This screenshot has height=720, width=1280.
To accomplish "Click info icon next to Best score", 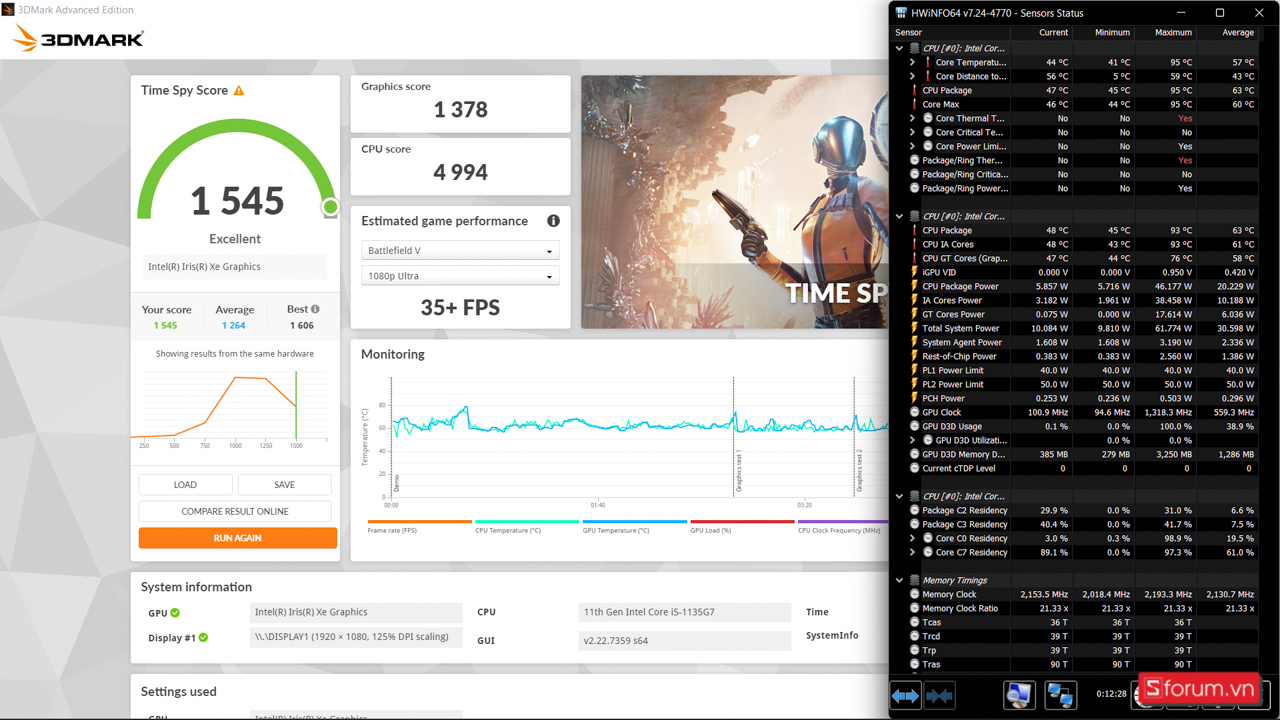I will pyautogui.click(x=315, y=309).
